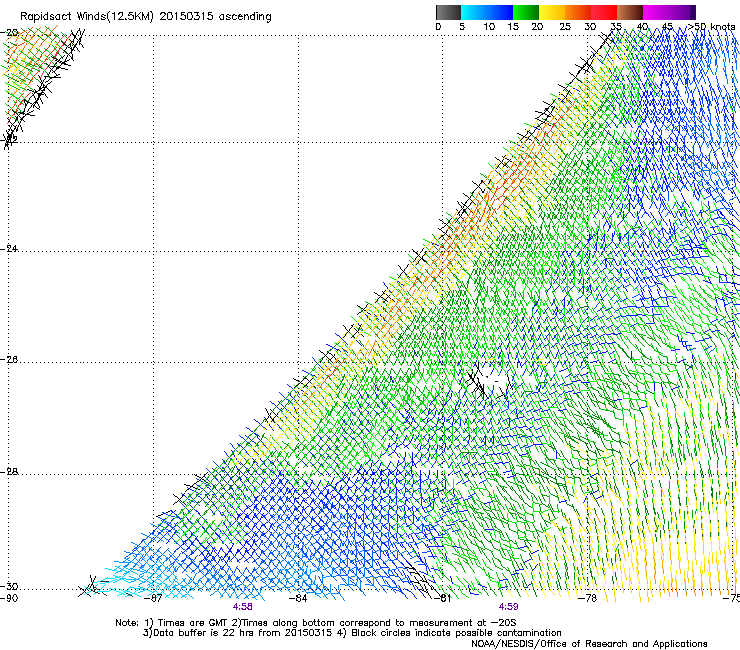Click the Rapidscat Winds title text
The height and width of the screenshot is (650, 740).
tap(145, 17)
